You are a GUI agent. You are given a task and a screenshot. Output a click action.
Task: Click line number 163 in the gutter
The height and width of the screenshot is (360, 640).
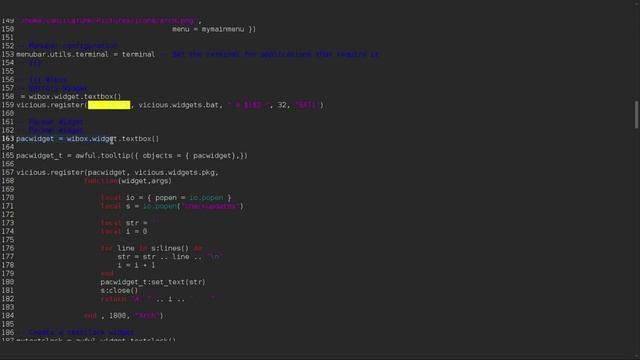tap(8, 139)
